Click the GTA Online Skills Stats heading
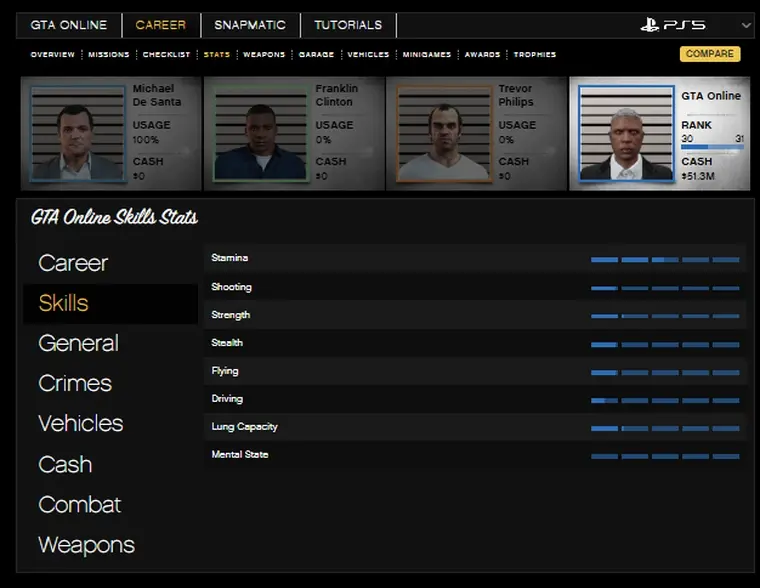 (114, 217)
